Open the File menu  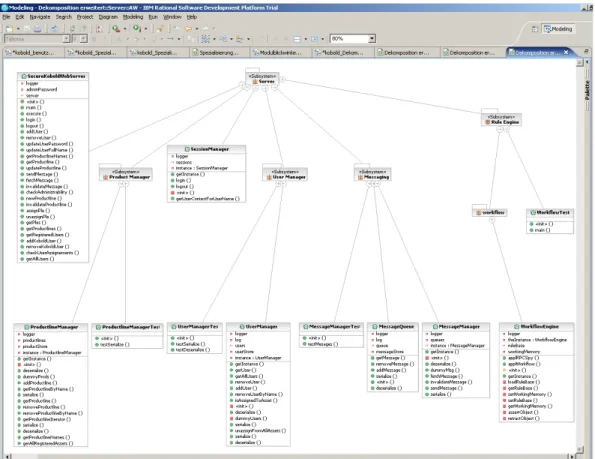tap(6, 17)
